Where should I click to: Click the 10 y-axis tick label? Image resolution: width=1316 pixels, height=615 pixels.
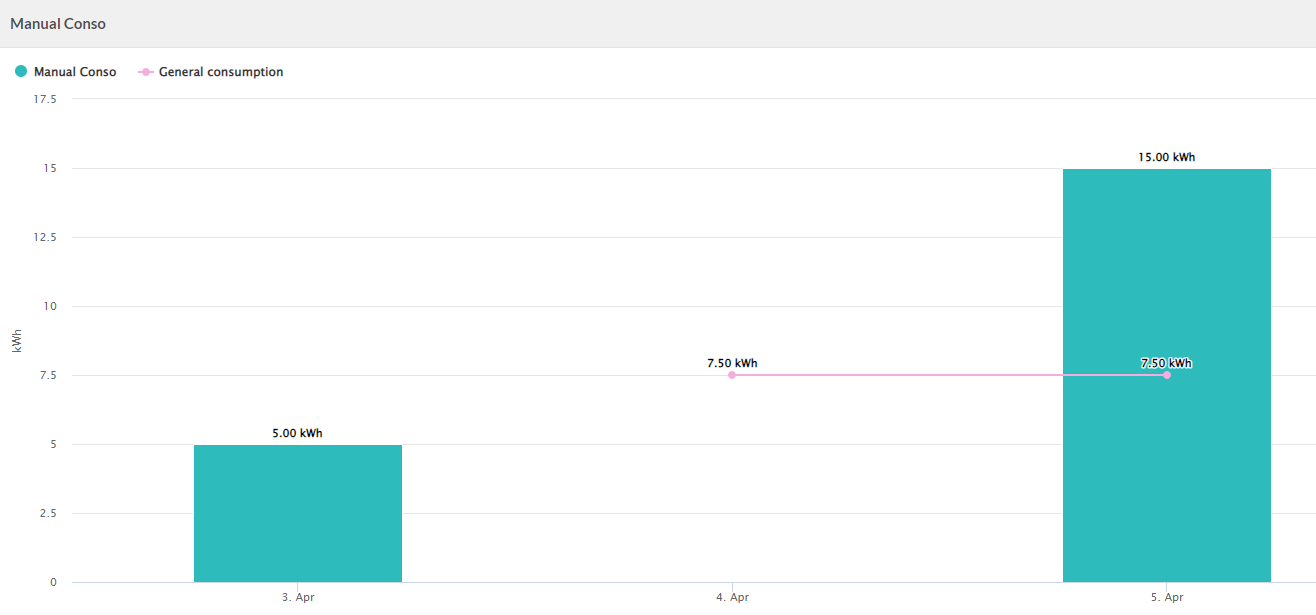click(x=50, y=306)
